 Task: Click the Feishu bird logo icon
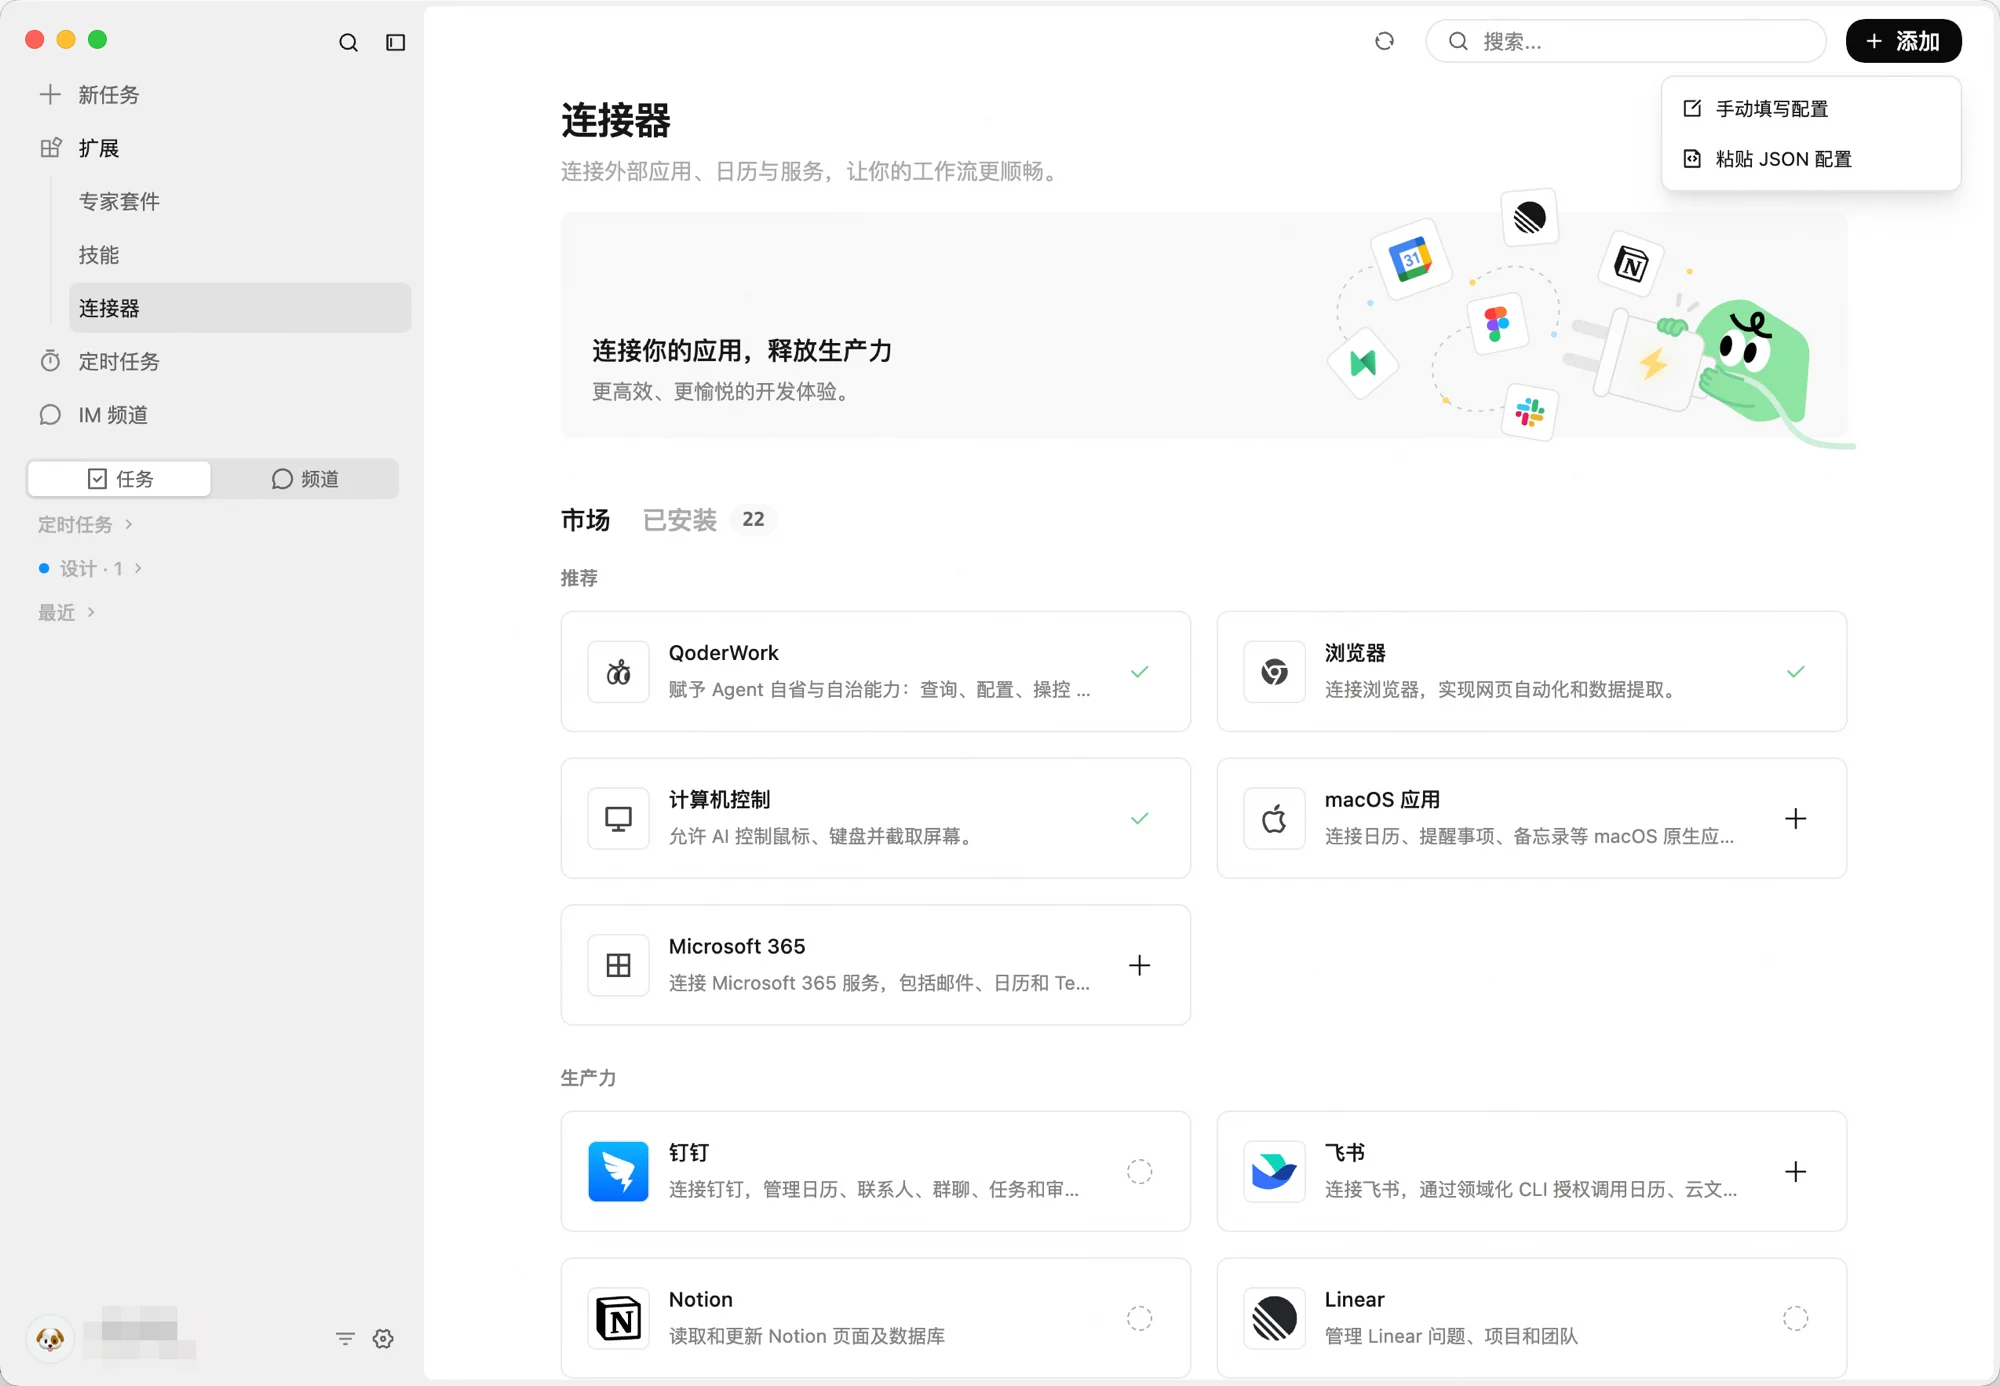point(1274,1171)
